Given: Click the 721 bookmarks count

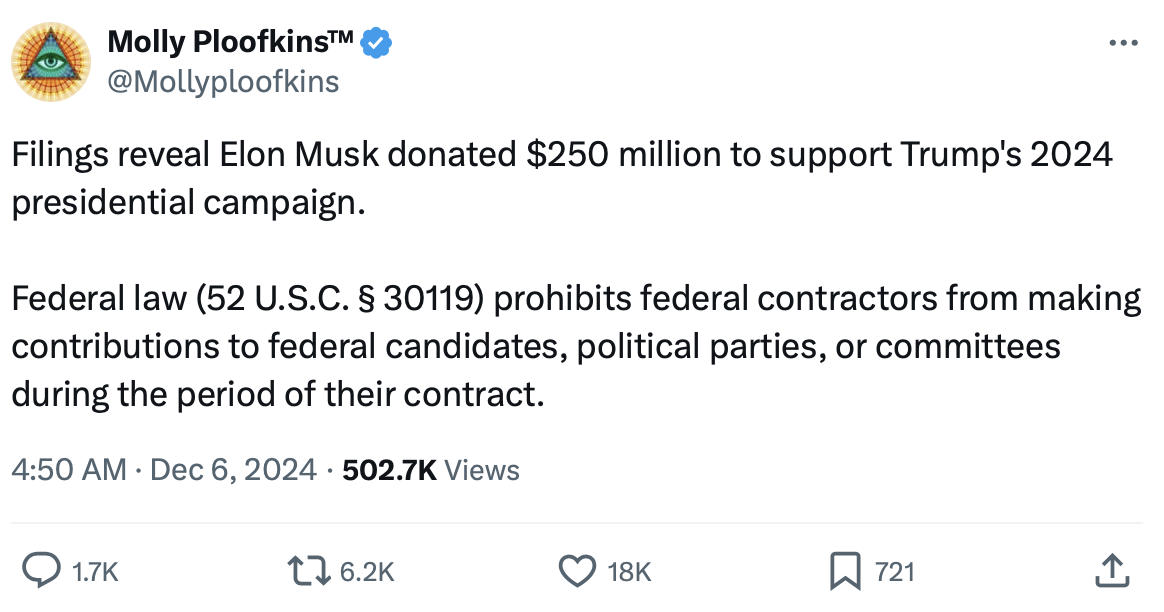Looking at the screenshot, I should click(894, 572).
